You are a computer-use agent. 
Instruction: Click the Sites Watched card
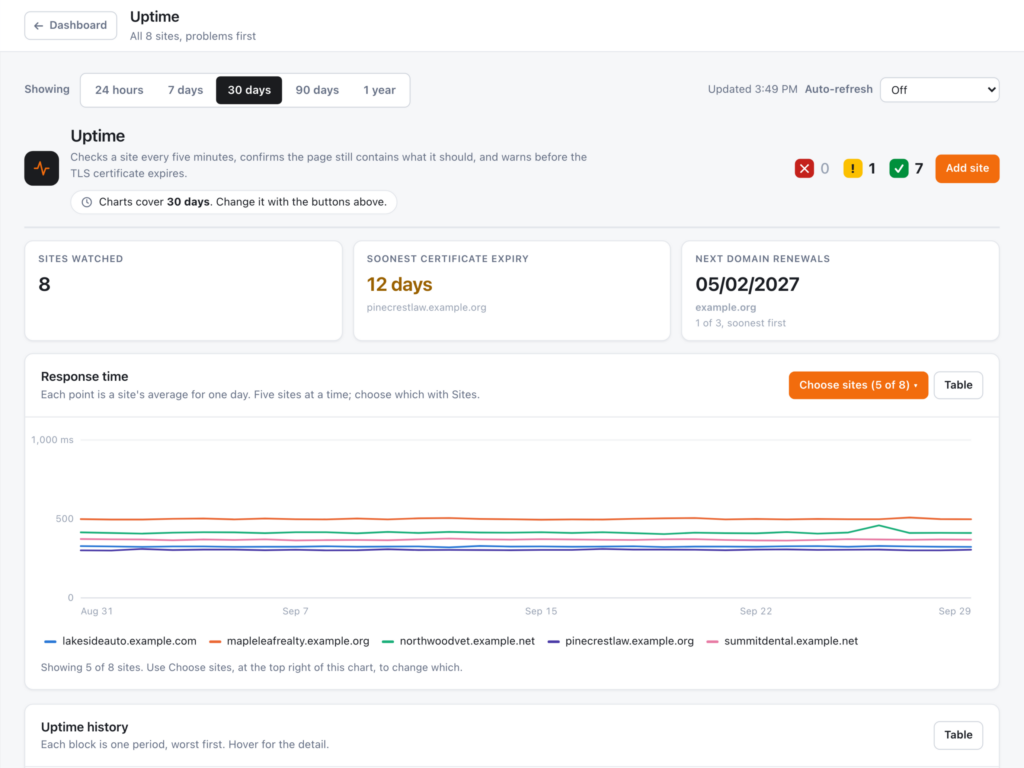184,291
